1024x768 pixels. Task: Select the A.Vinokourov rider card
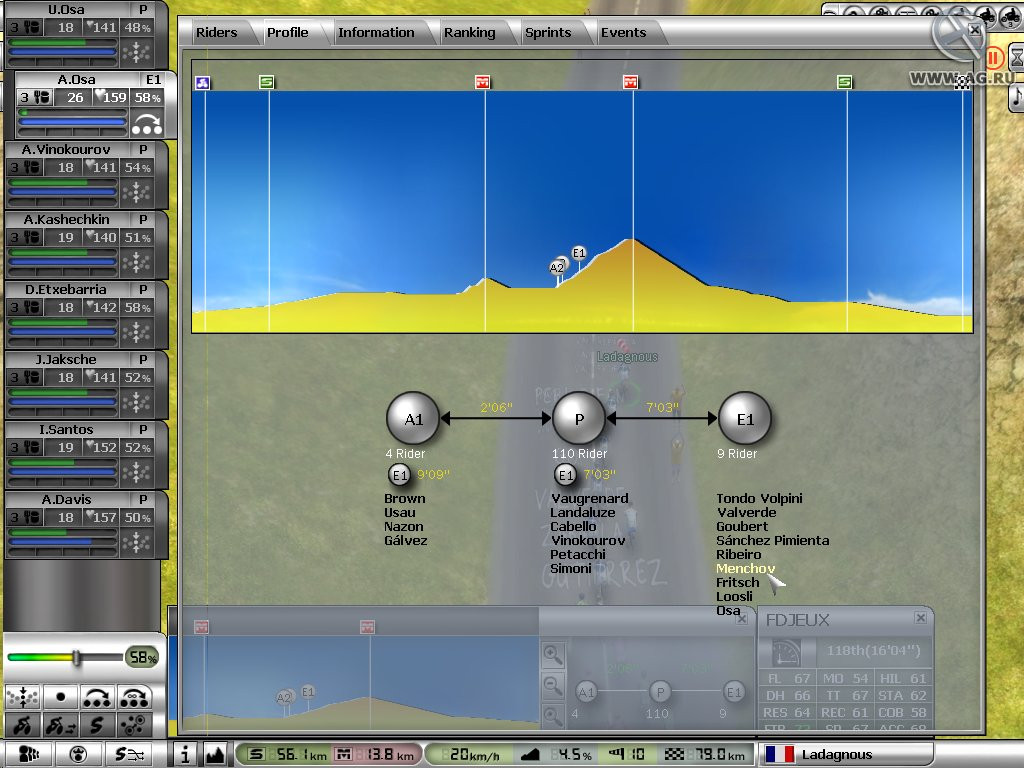click(86, 174)
